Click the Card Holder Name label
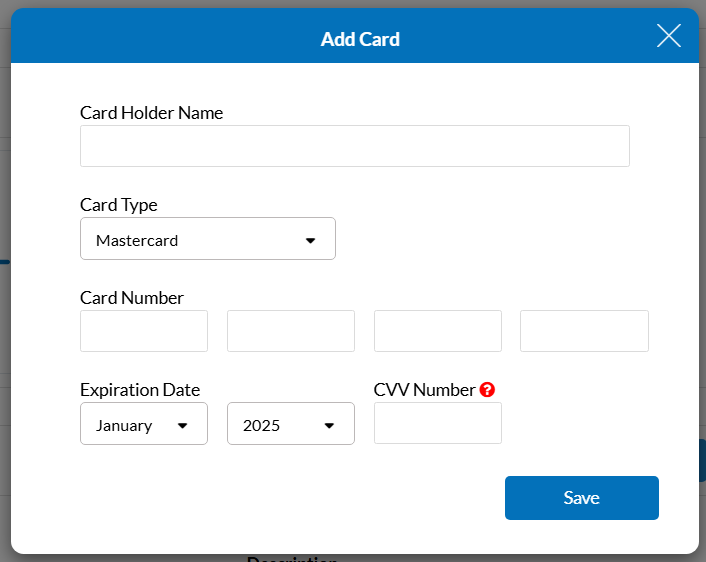This screenshot has width=706, height=562. click(151, 113)
